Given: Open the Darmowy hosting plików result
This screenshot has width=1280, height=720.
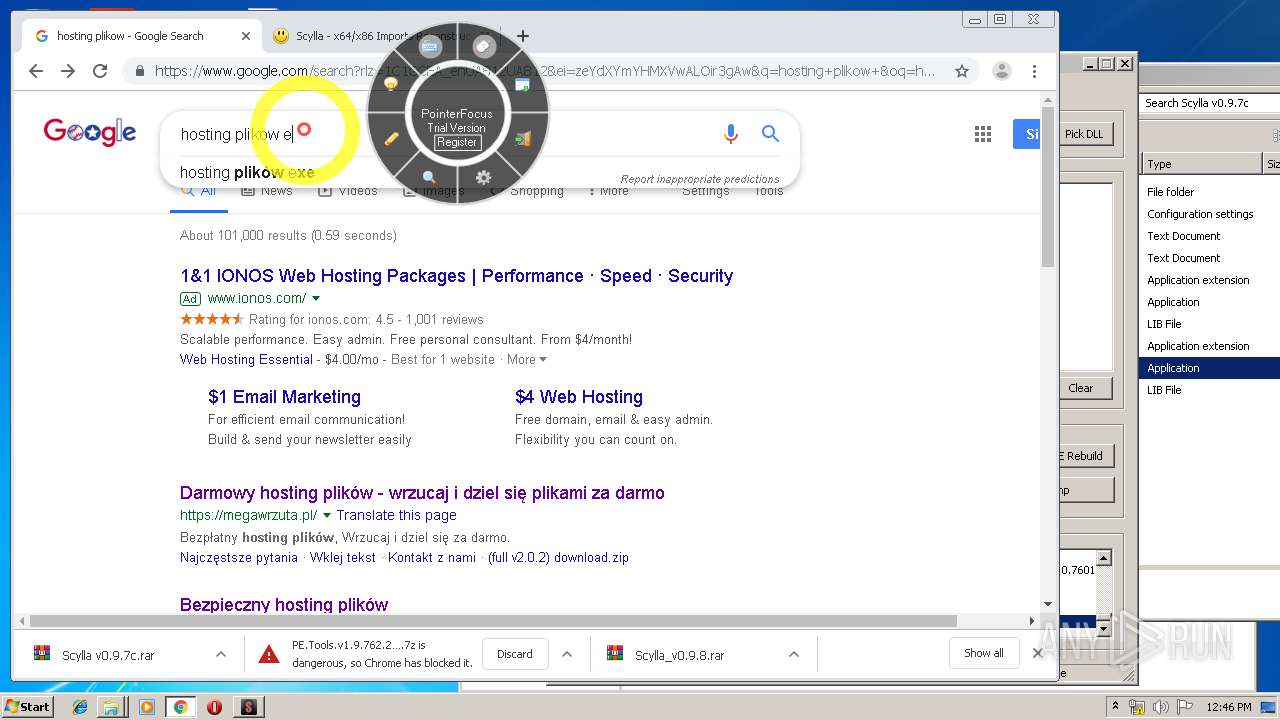Looking at the screenshot, I should 422,493.
